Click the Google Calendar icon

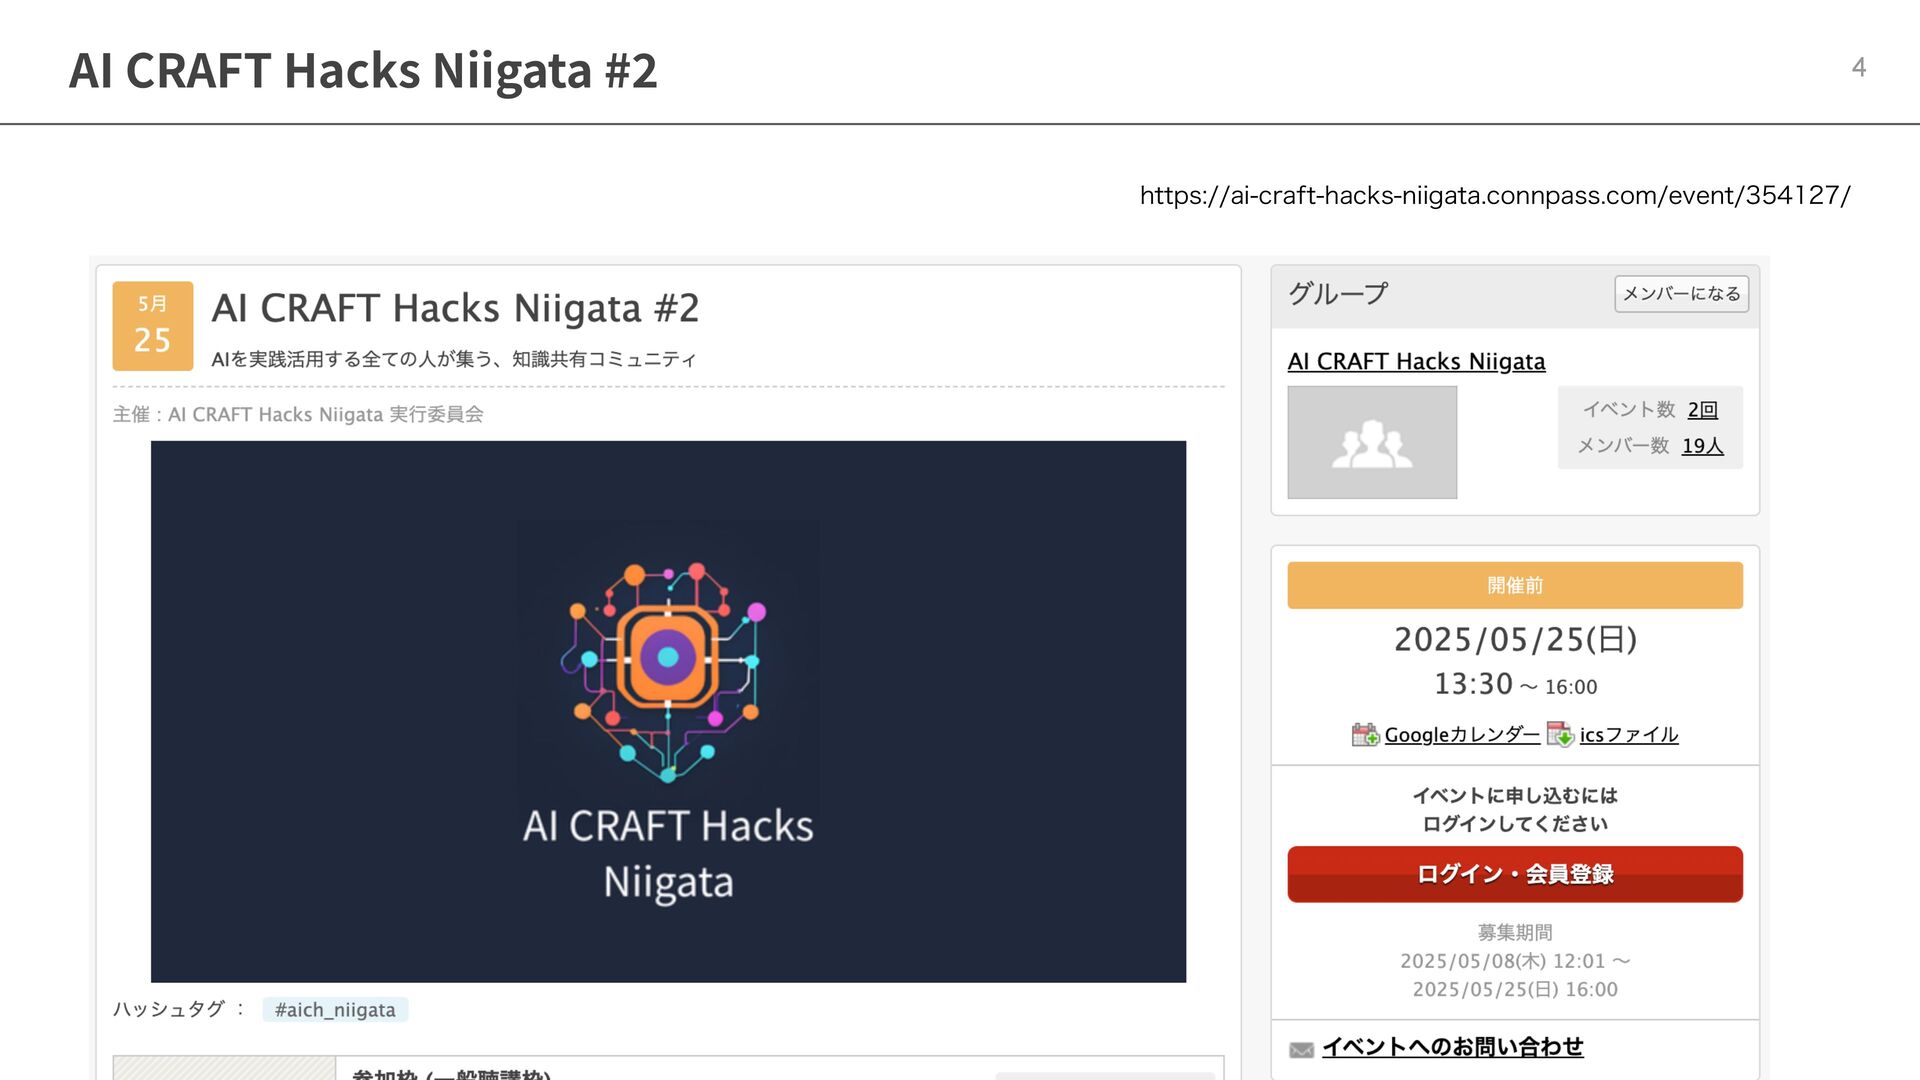[x=1365, y=735]
